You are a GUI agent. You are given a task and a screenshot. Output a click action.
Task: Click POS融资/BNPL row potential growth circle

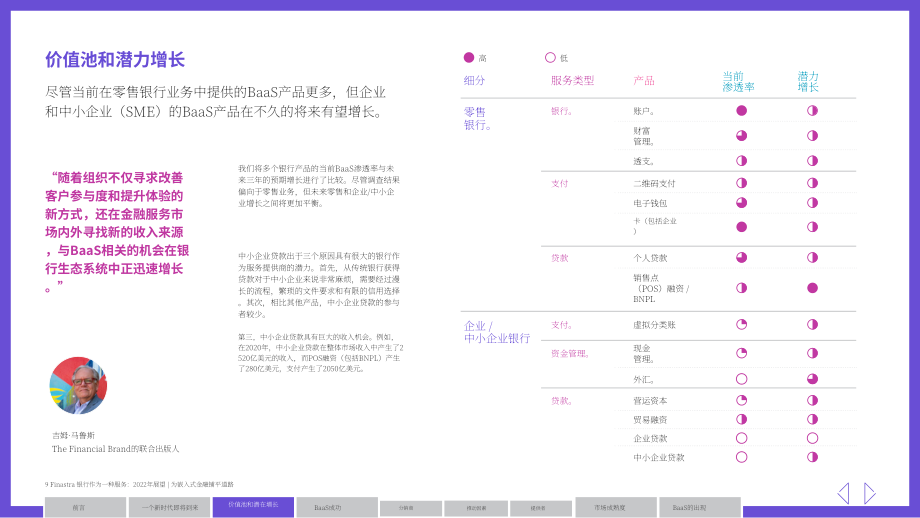(x=812, y=288)
